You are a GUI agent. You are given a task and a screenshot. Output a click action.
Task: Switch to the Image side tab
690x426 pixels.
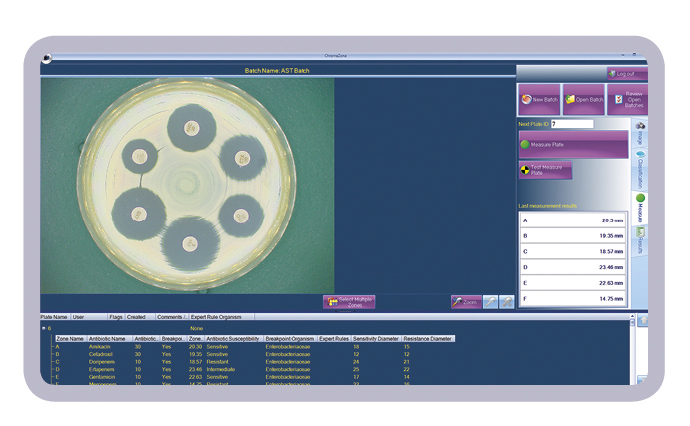[640, 134]
